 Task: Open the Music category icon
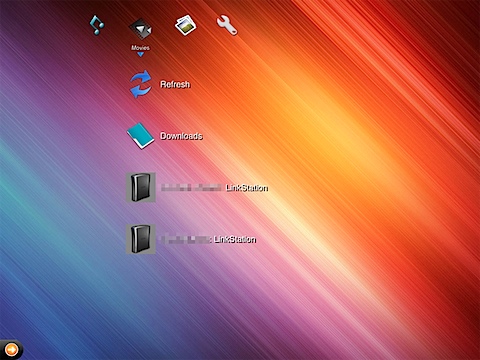point(97,25)
